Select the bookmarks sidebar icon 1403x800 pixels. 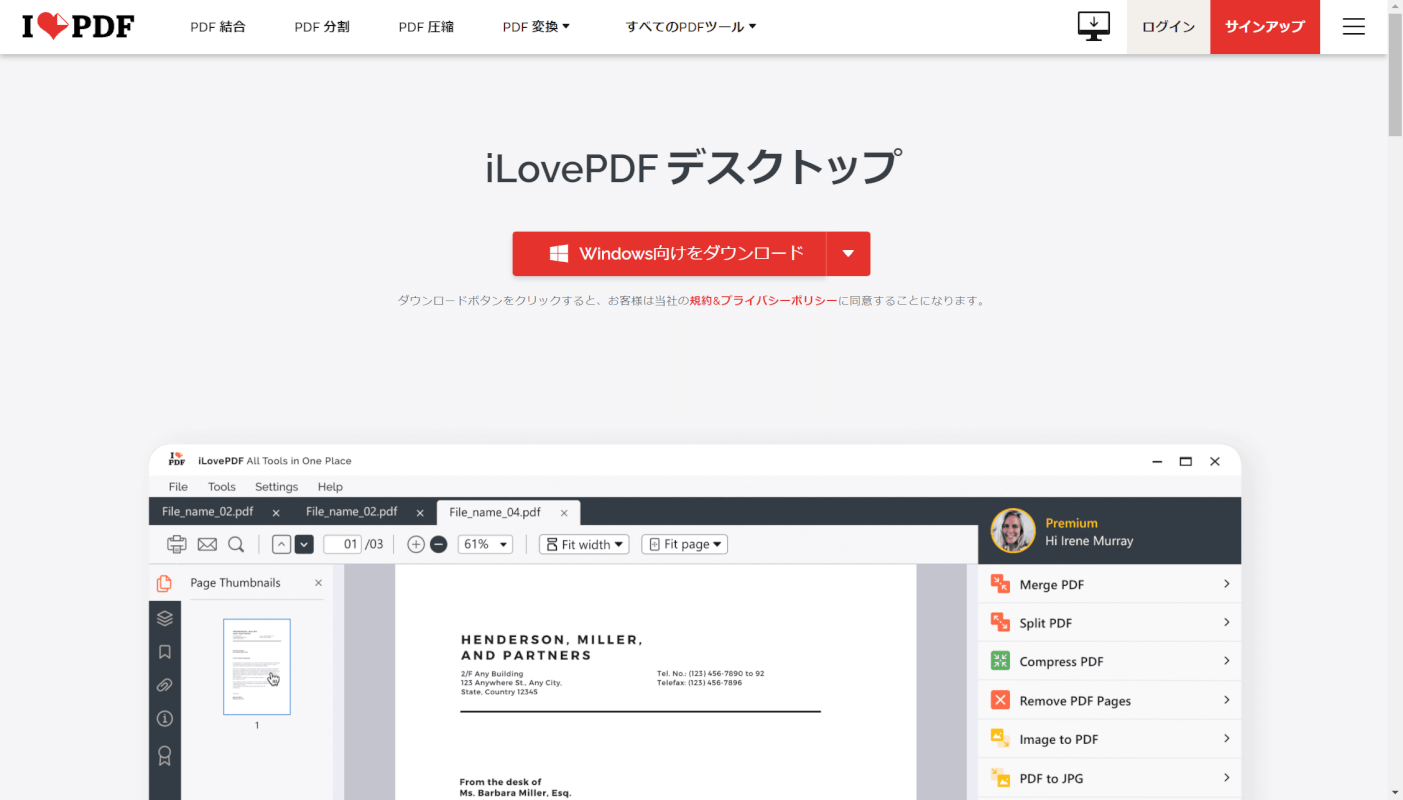(x=165, y=652)
